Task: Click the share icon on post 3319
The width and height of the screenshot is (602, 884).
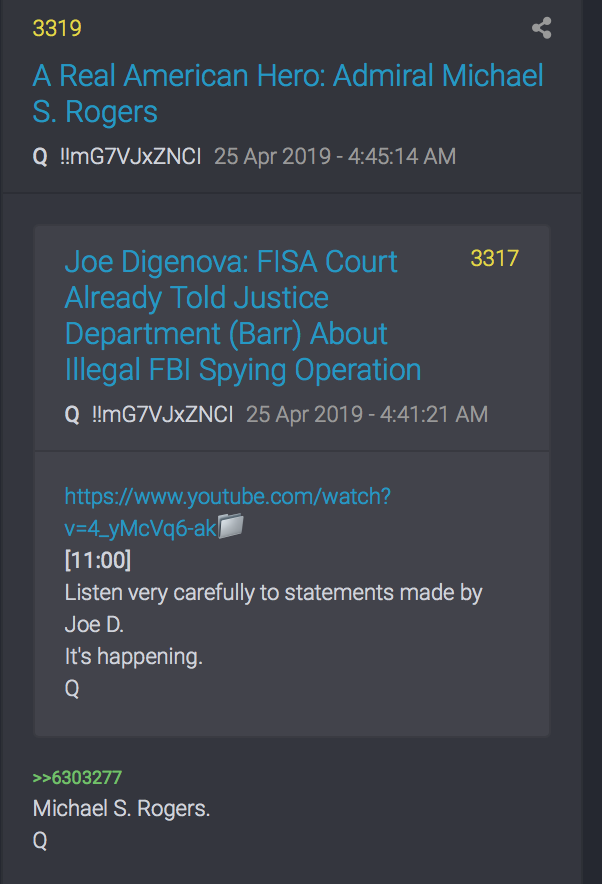Action: (541, 28)
